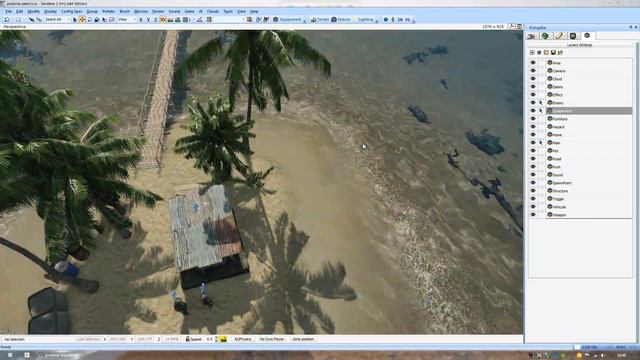Click the Windows Start button on the taskbar
Image resolution: width=640 pixels, height=360 pixels.
pyautogui.click(x=10, y=355)
